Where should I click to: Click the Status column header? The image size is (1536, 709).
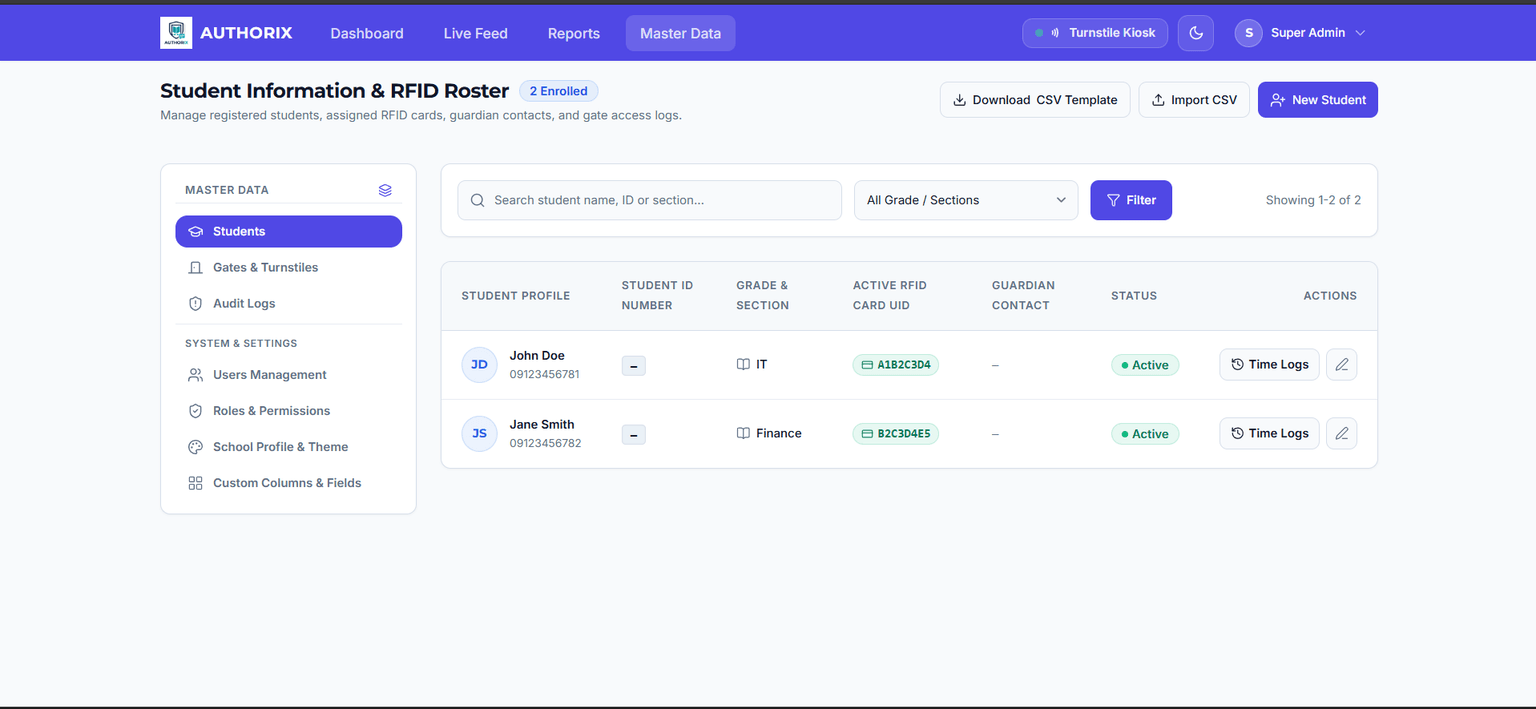click(1134, 296)
